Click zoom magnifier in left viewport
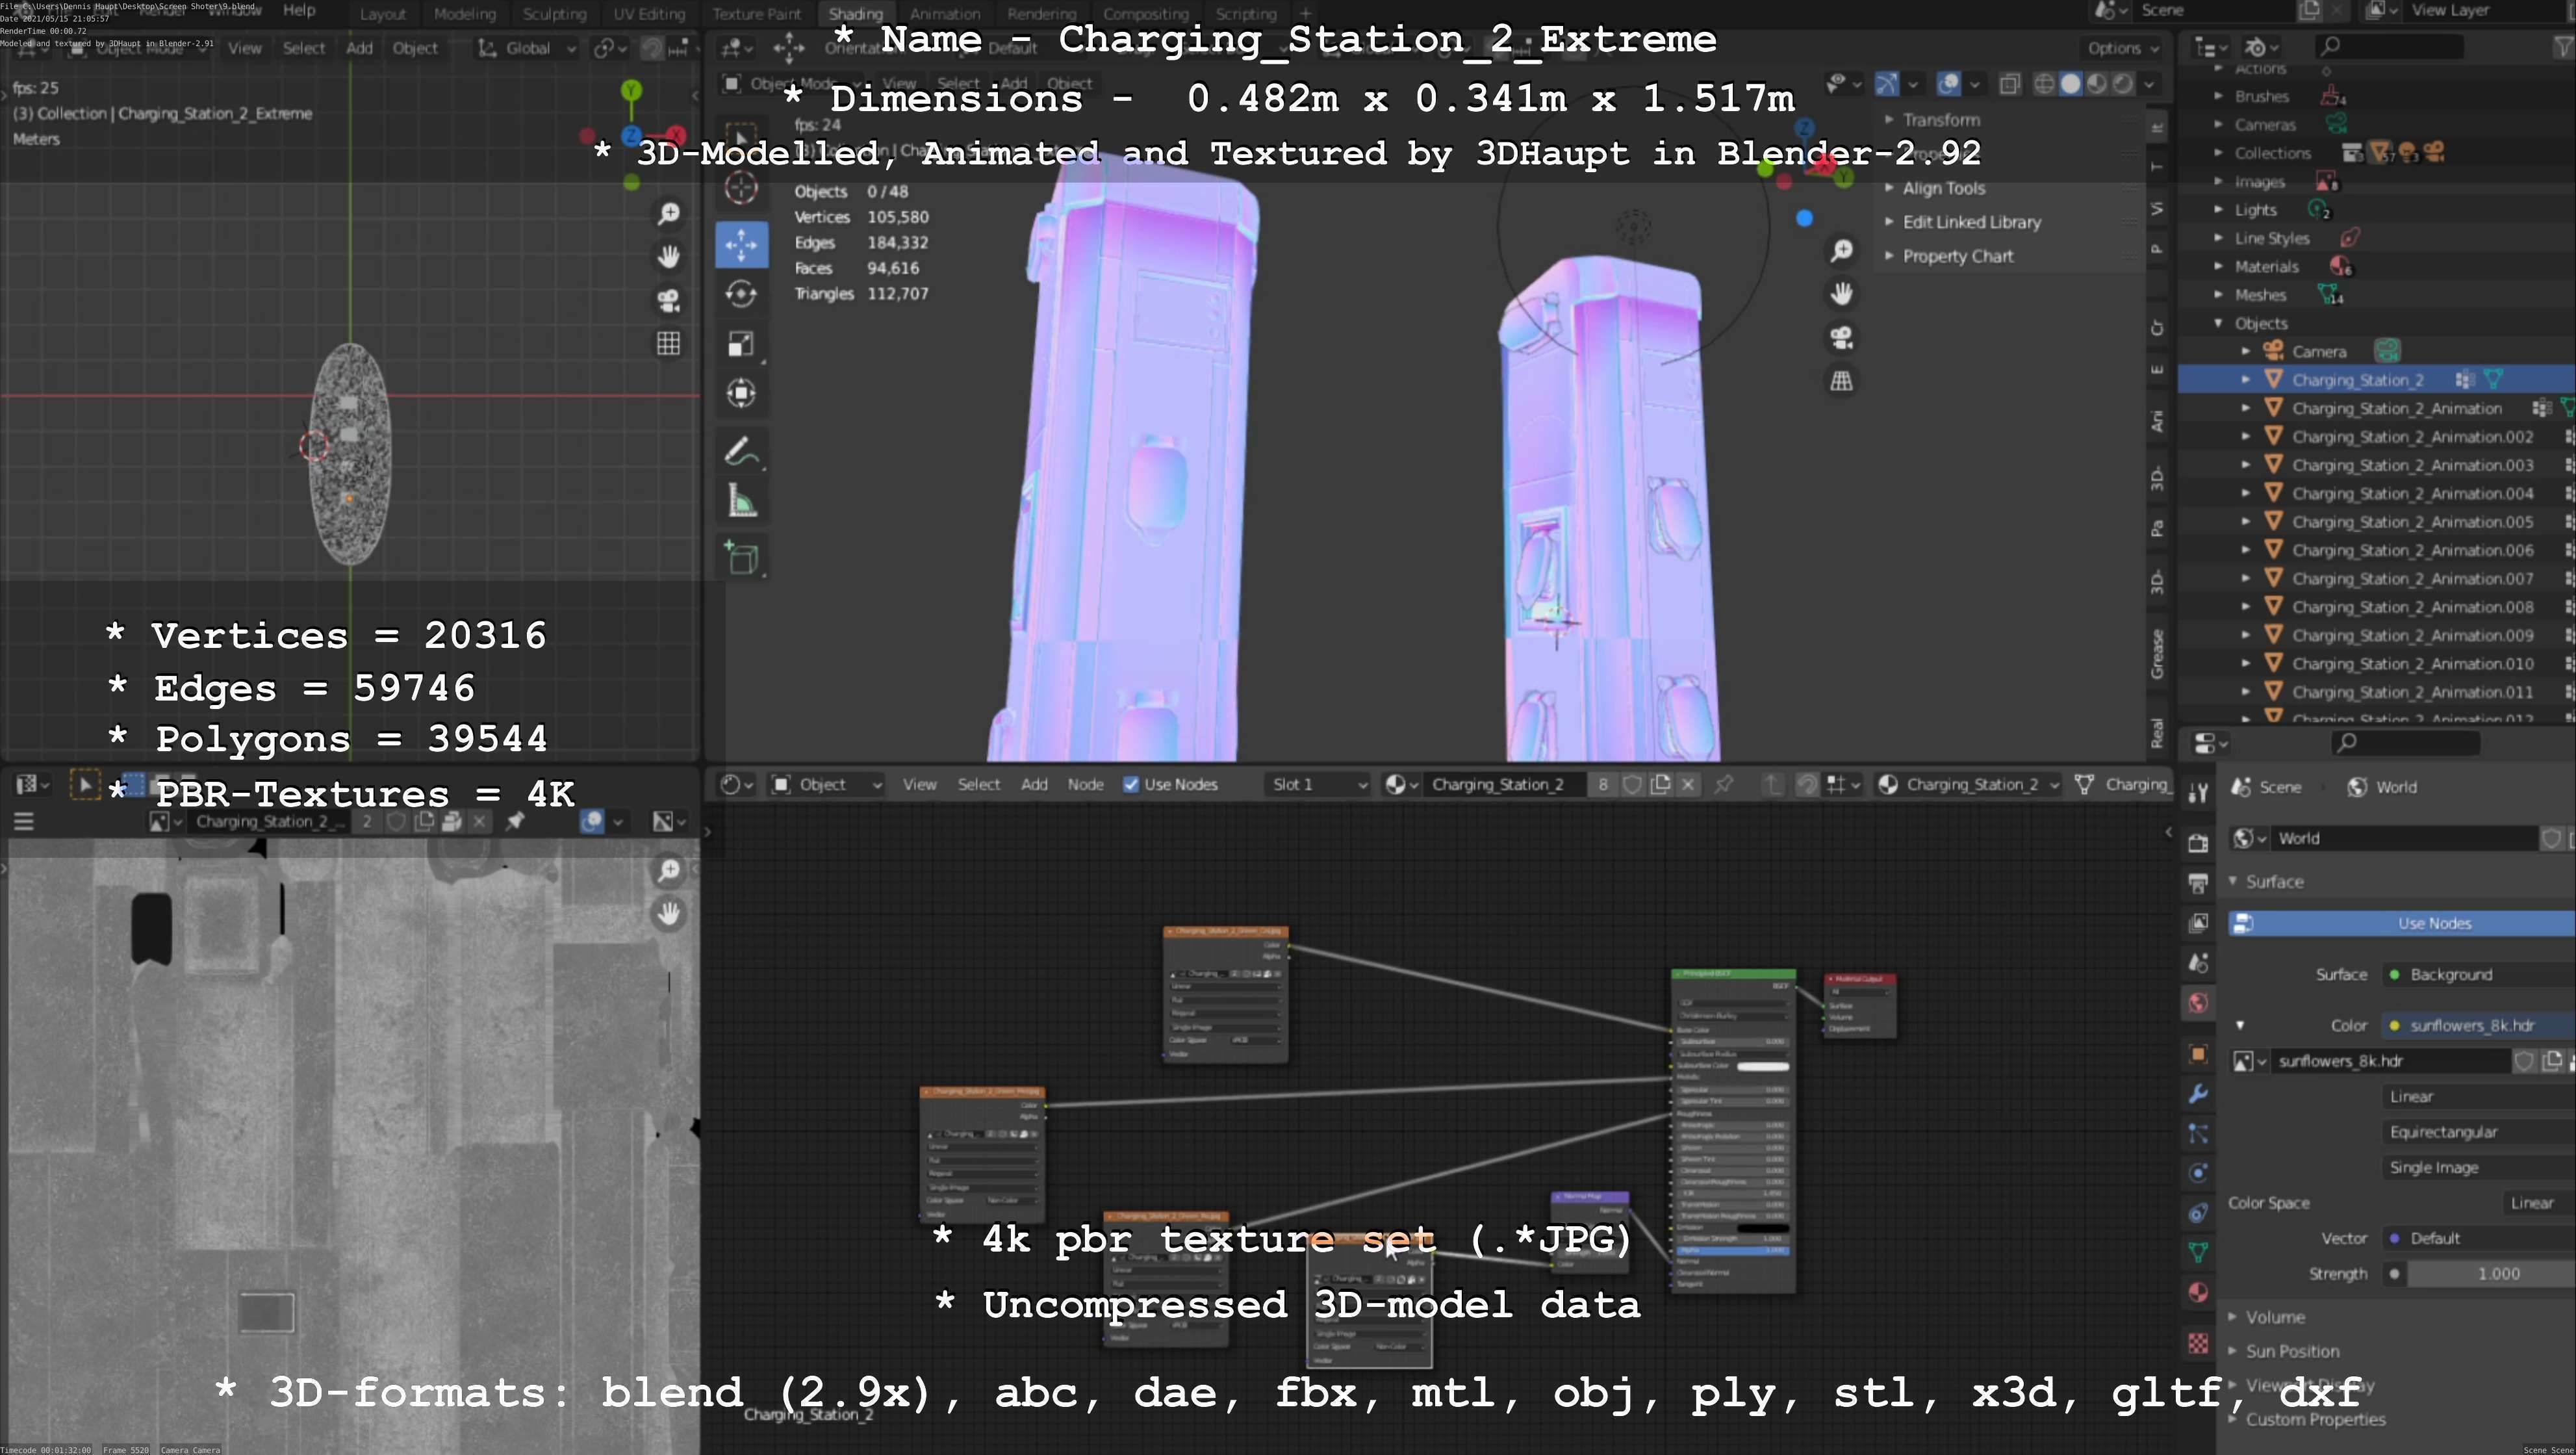 point(668,213)
